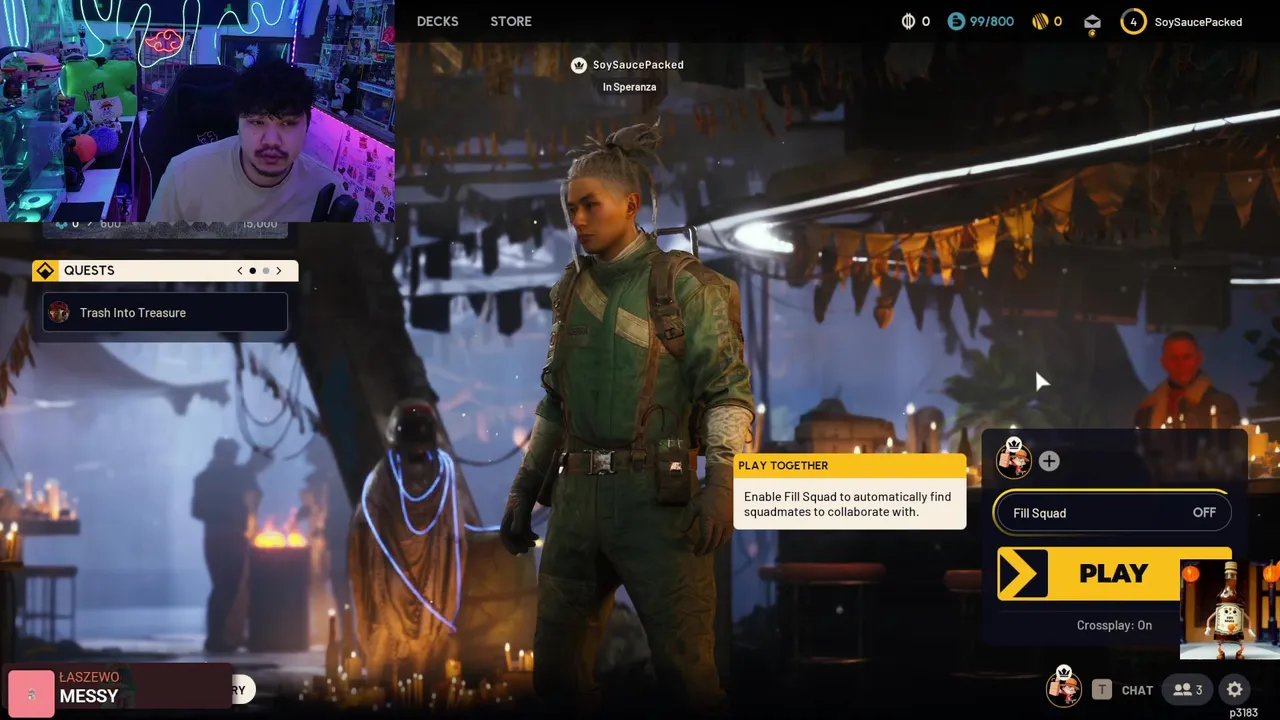The height and width of the screenshot is (720, 1280).
Task: Open the Trash Into Treasure quest
Action: click(165, 313)
